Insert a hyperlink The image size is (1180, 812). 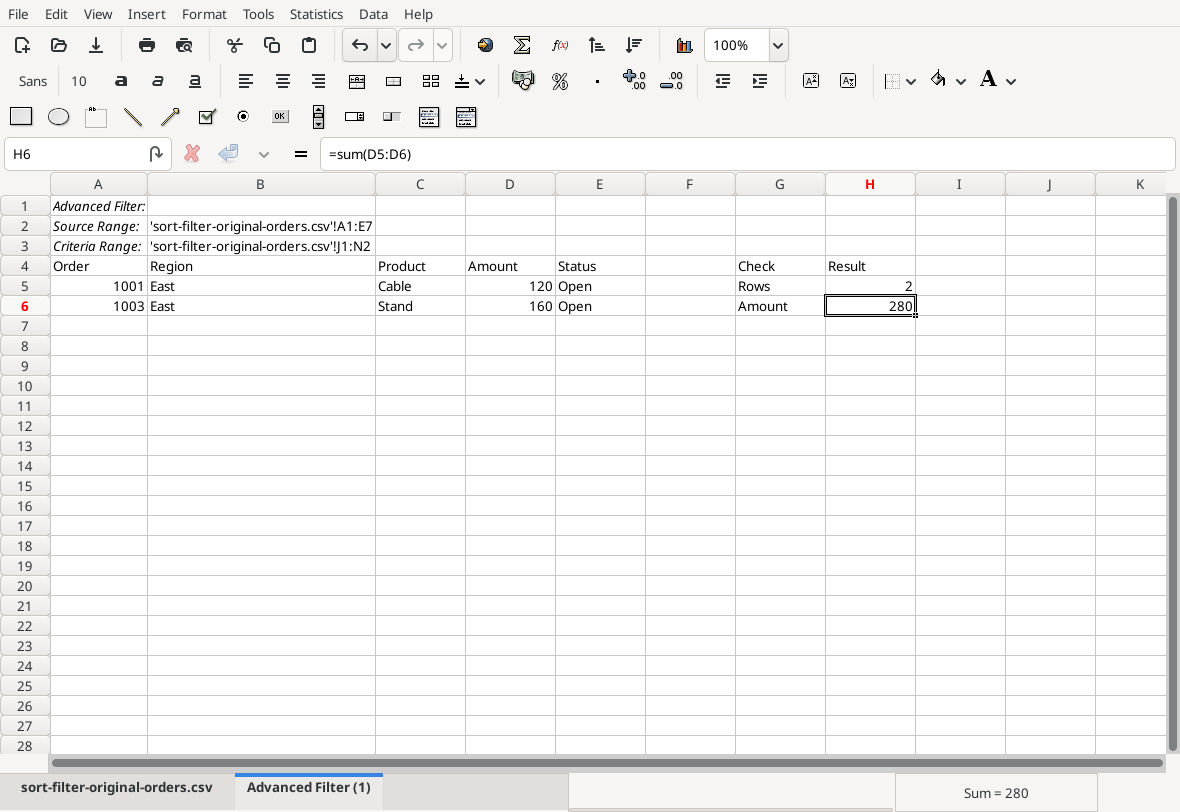coord(485,45)
